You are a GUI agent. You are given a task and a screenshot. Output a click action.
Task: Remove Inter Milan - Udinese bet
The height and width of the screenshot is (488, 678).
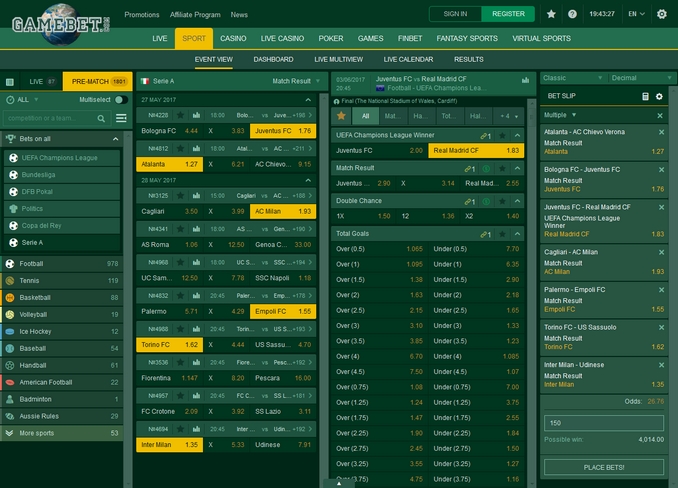tap(661, 365)
